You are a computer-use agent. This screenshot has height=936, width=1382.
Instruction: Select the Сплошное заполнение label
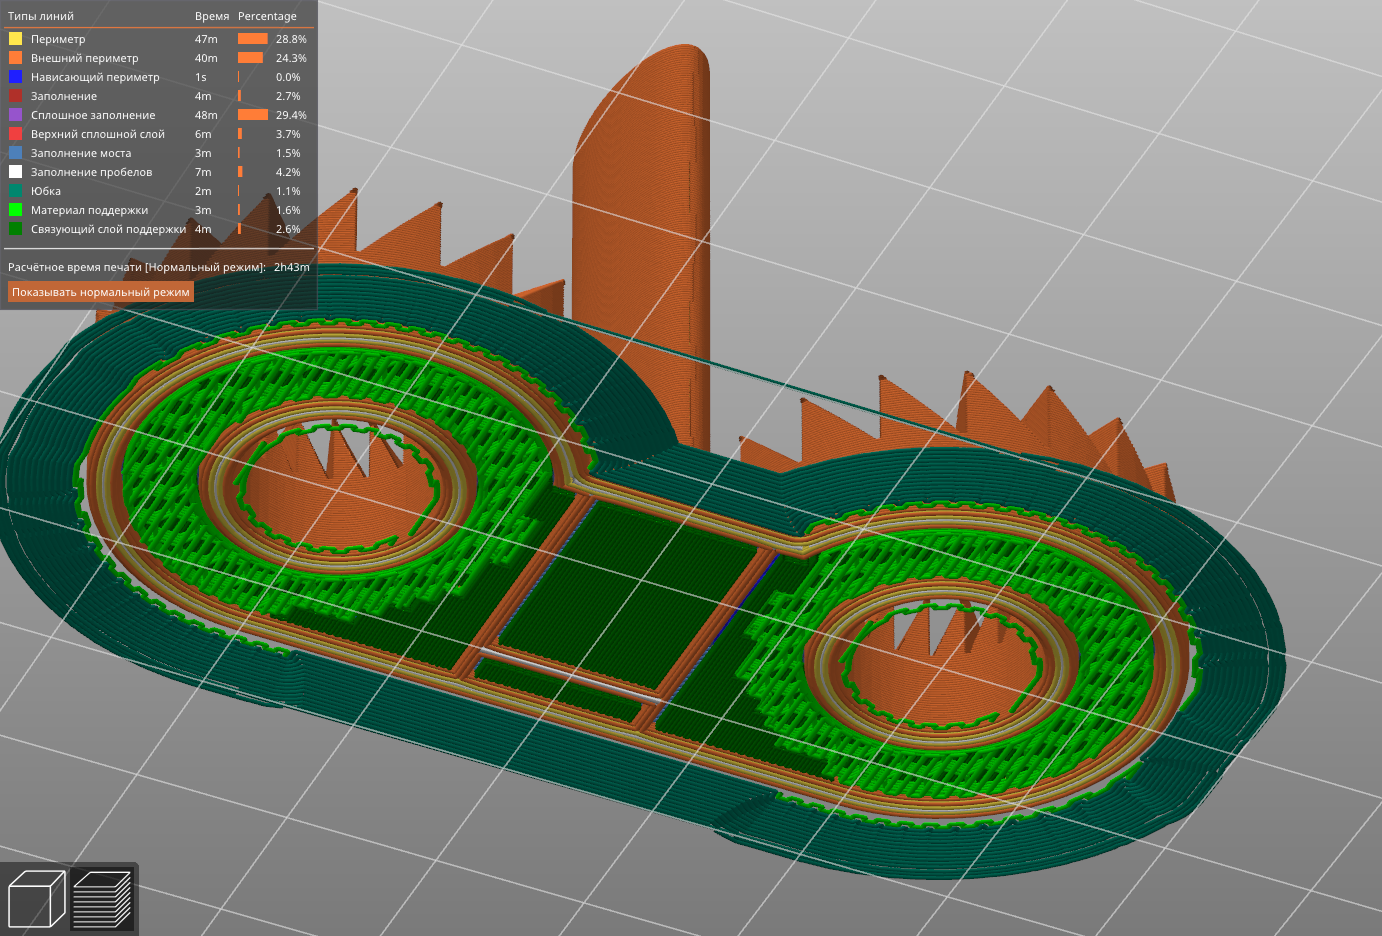pos(93,115)
